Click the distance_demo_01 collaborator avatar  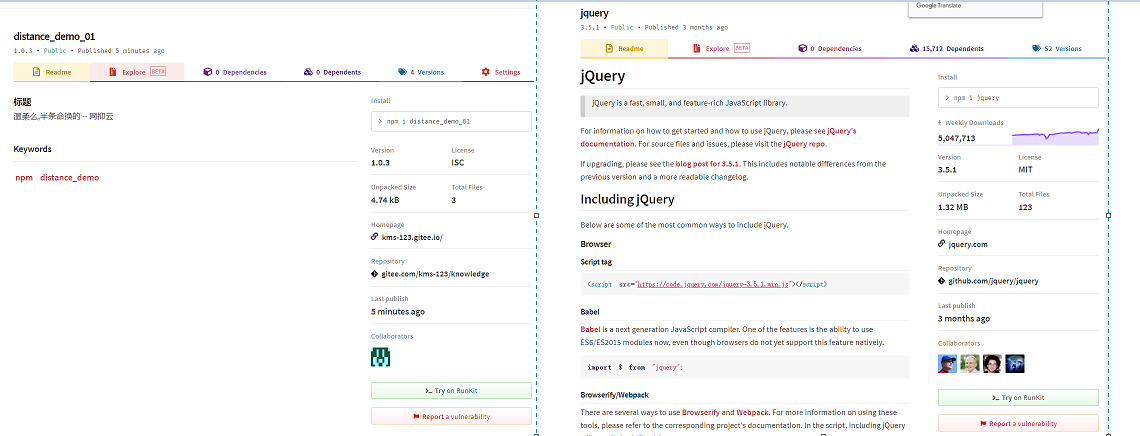coord(382,357)
